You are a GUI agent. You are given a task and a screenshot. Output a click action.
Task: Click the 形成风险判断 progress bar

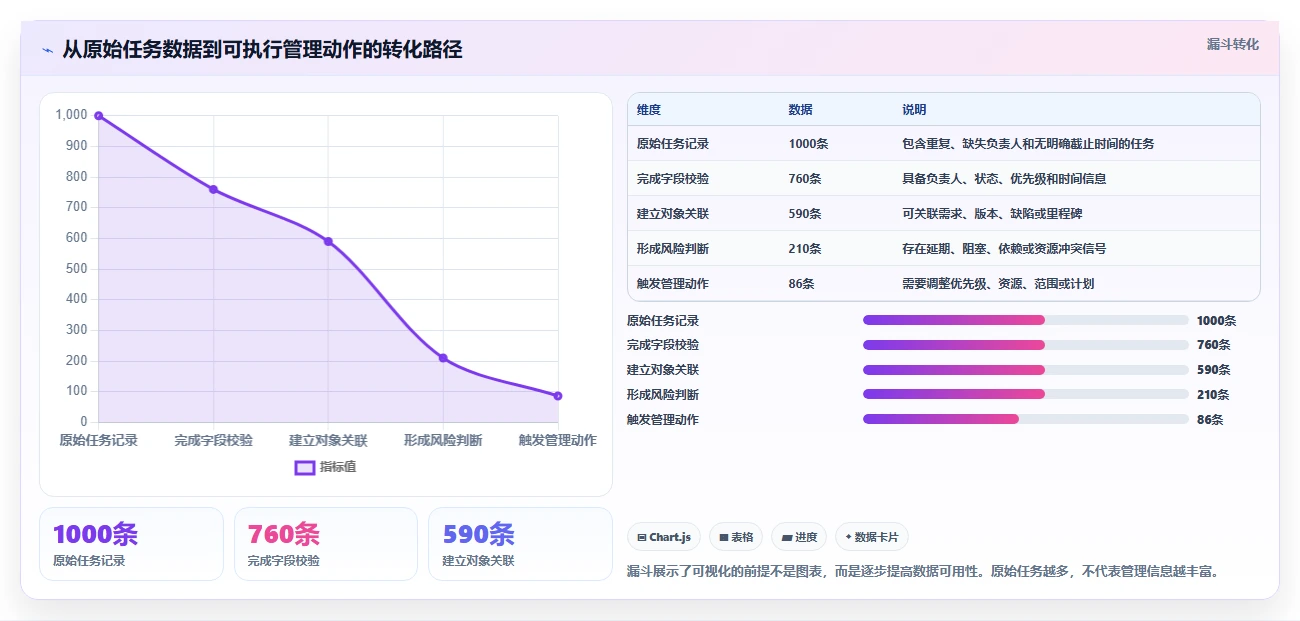[1025, 394]
